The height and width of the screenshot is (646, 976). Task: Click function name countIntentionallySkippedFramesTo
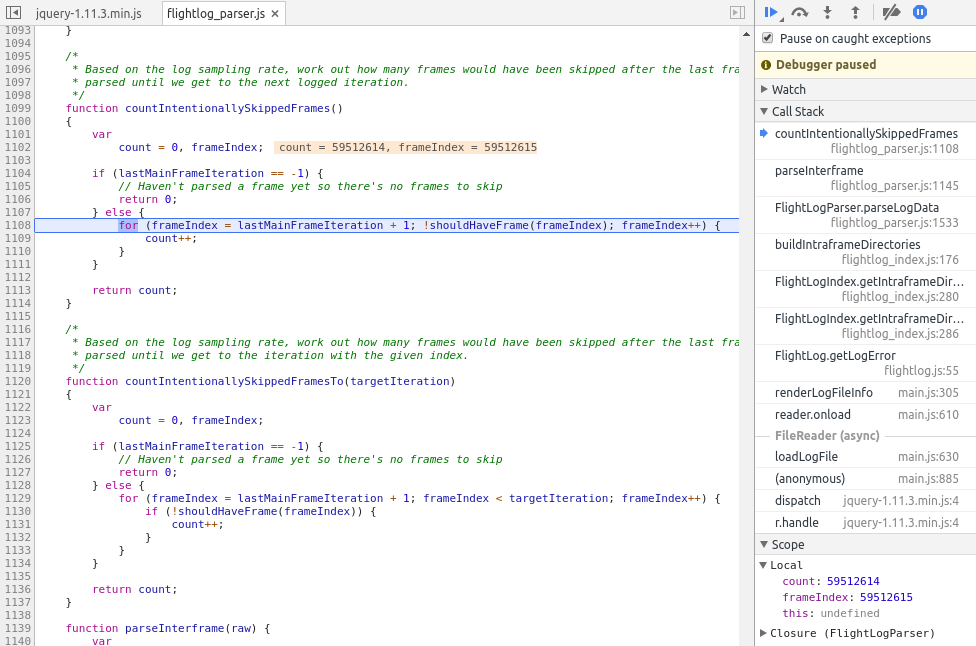234,381
